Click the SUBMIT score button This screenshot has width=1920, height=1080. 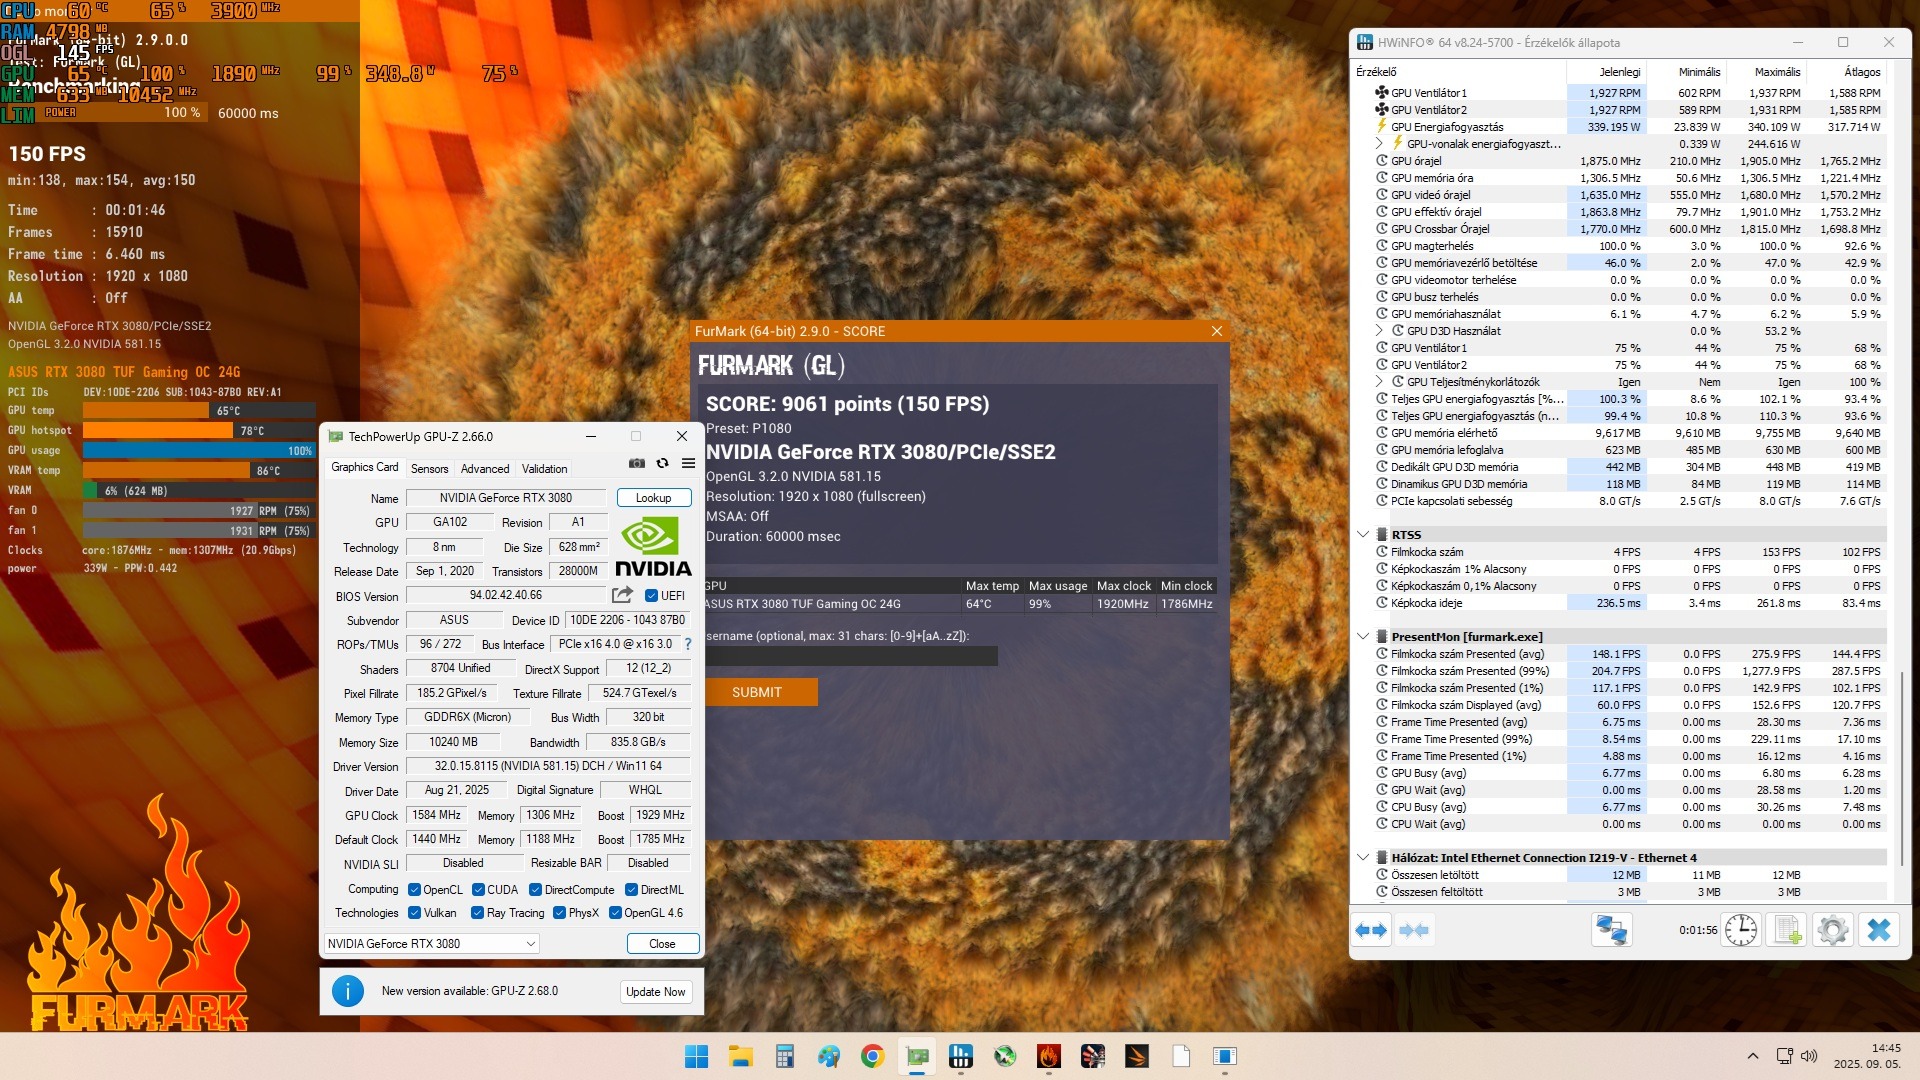pyautogui.click(x=760, y=692)
